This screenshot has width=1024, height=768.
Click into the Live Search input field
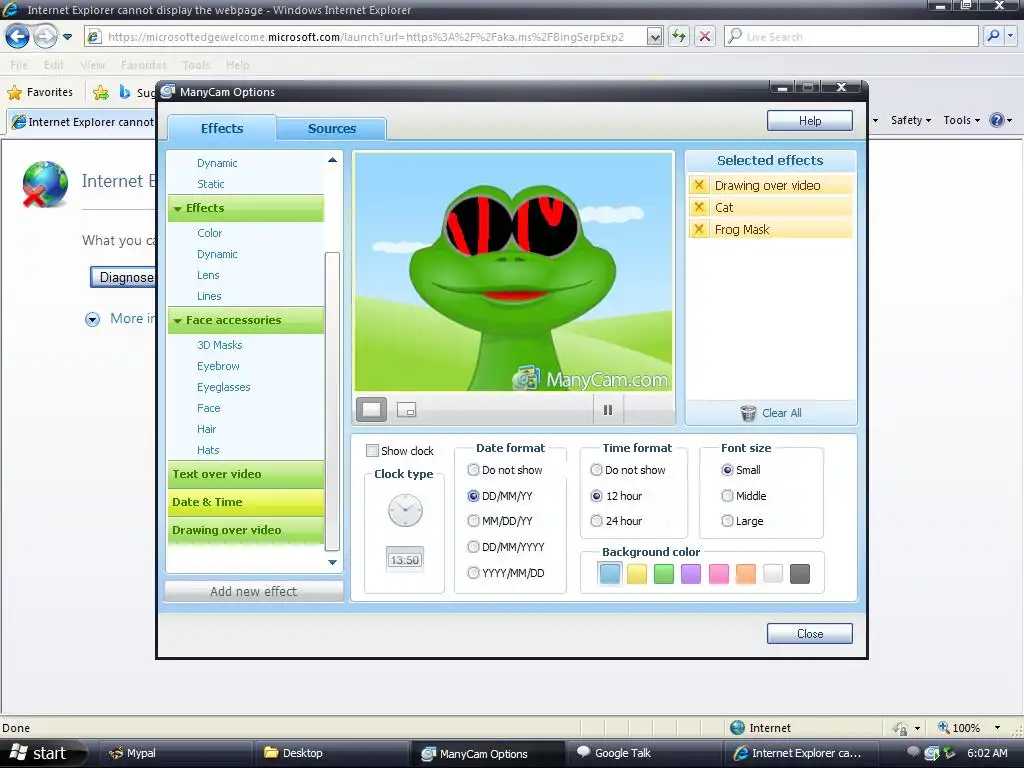tap(852, 37)
